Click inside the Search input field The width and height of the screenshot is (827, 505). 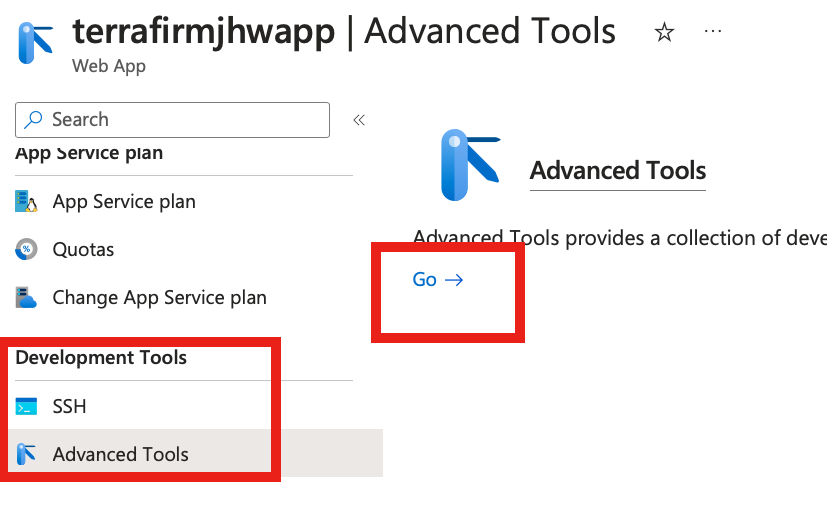pyautogui.click(x=185, y=120)
